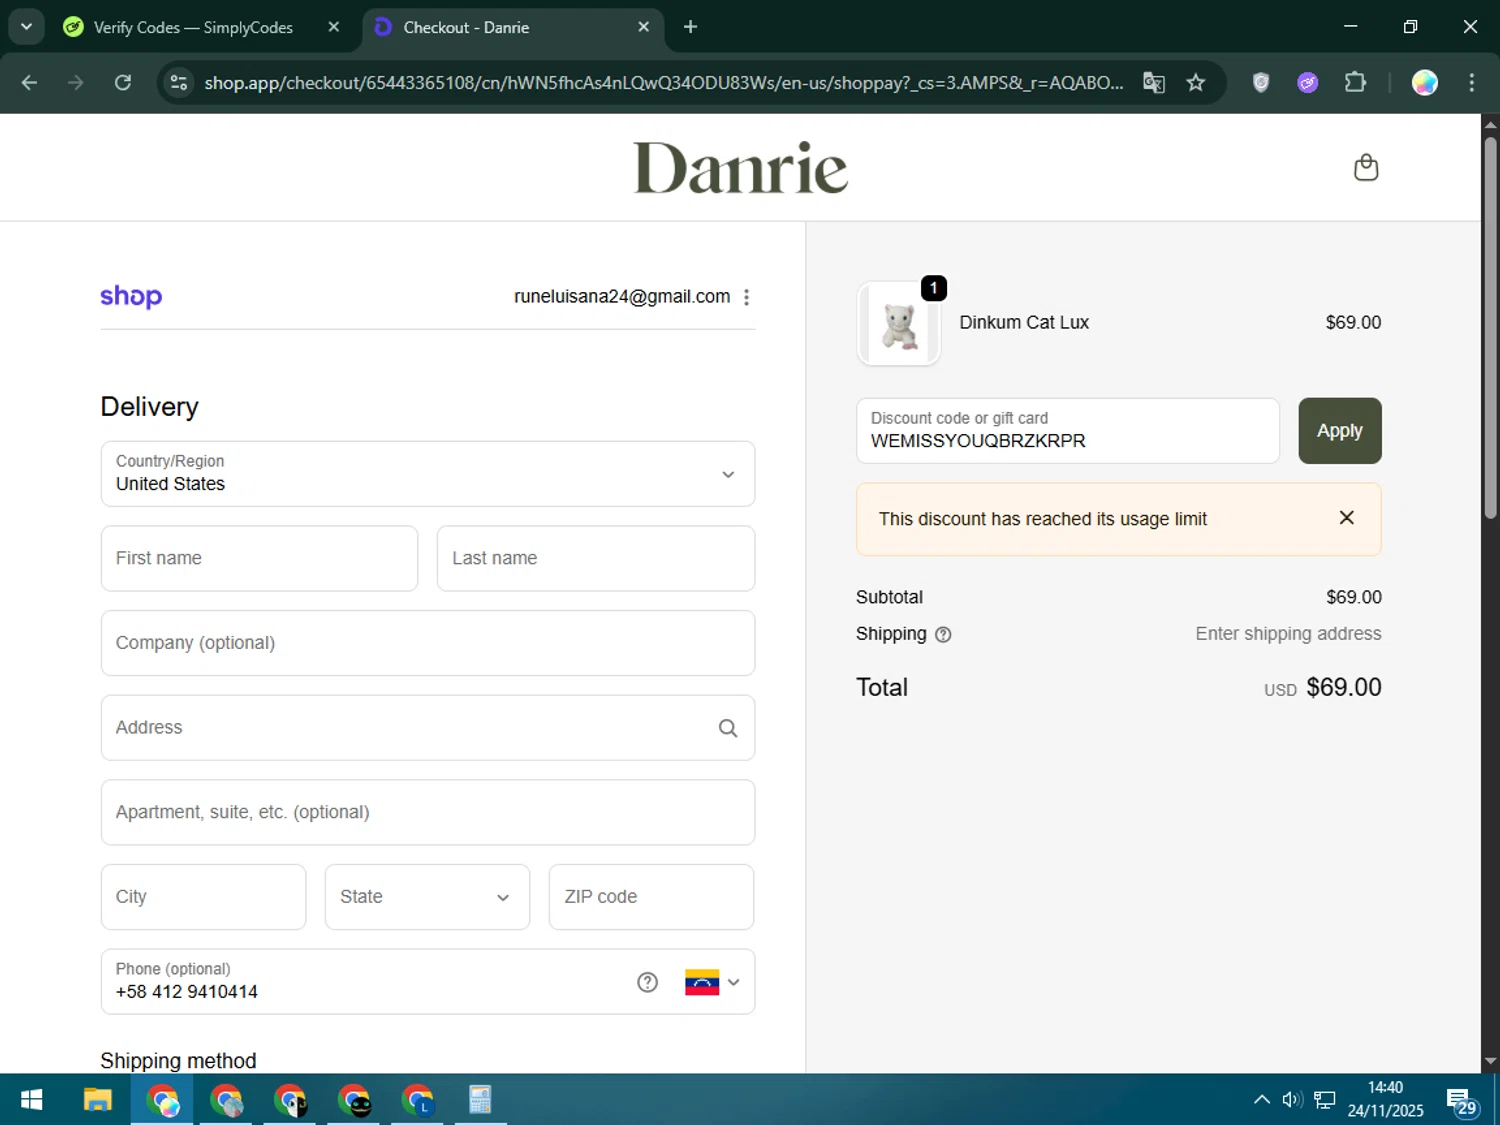
Task: Open the tab search dropdown arrow
Action: pos(26,27)
